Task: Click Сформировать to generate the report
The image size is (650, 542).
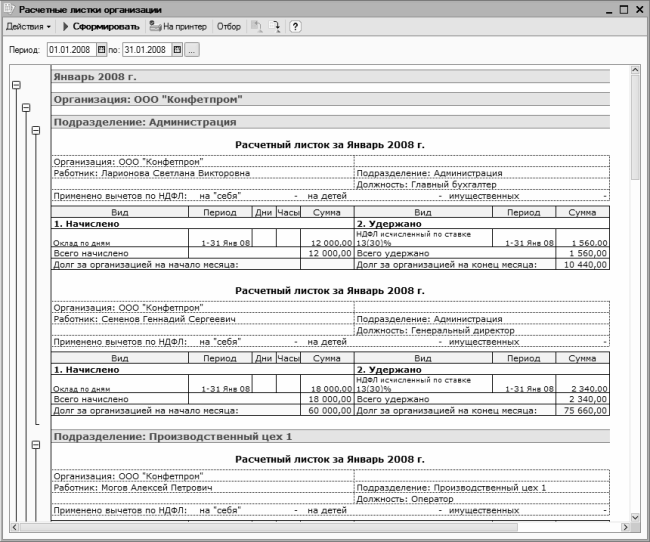Action: (x=100, y=26)
